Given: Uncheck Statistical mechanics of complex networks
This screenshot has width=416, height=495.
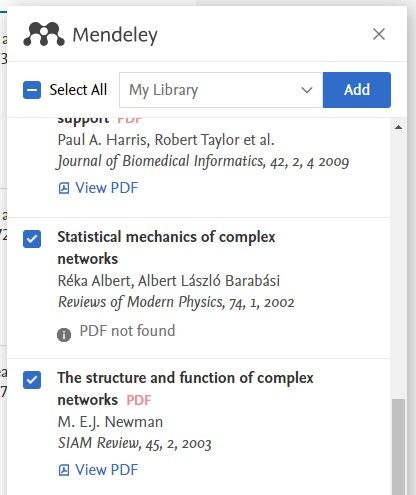Looking at the screenshot, I should coord(32,239).
